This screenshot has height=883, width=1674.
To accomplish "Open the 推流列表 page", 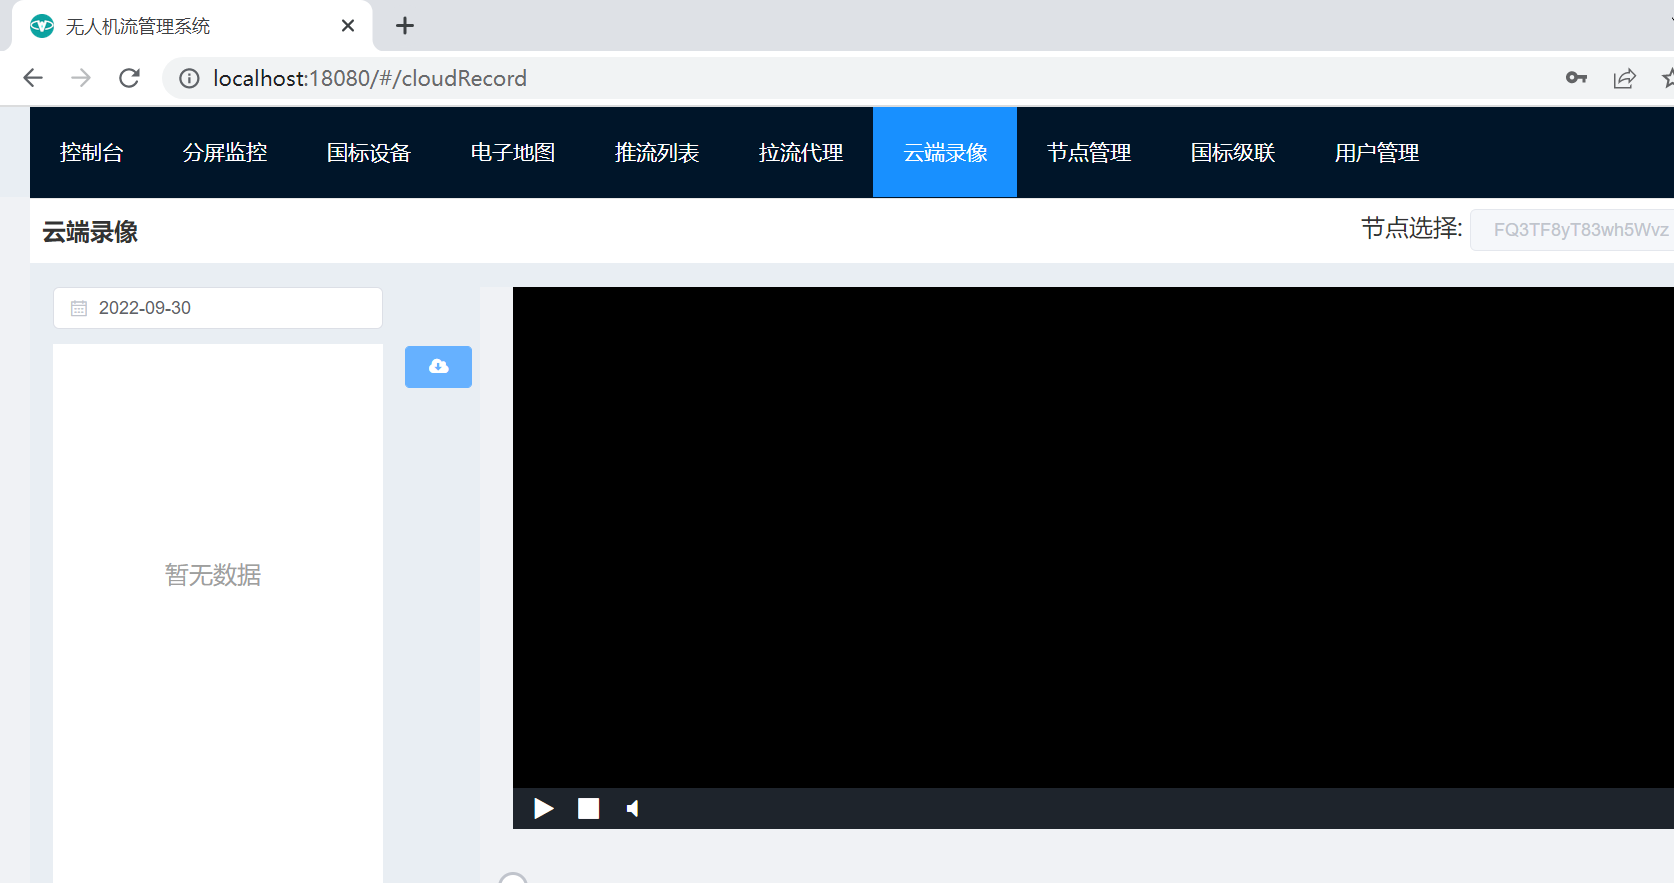I will tap(657, 152).
